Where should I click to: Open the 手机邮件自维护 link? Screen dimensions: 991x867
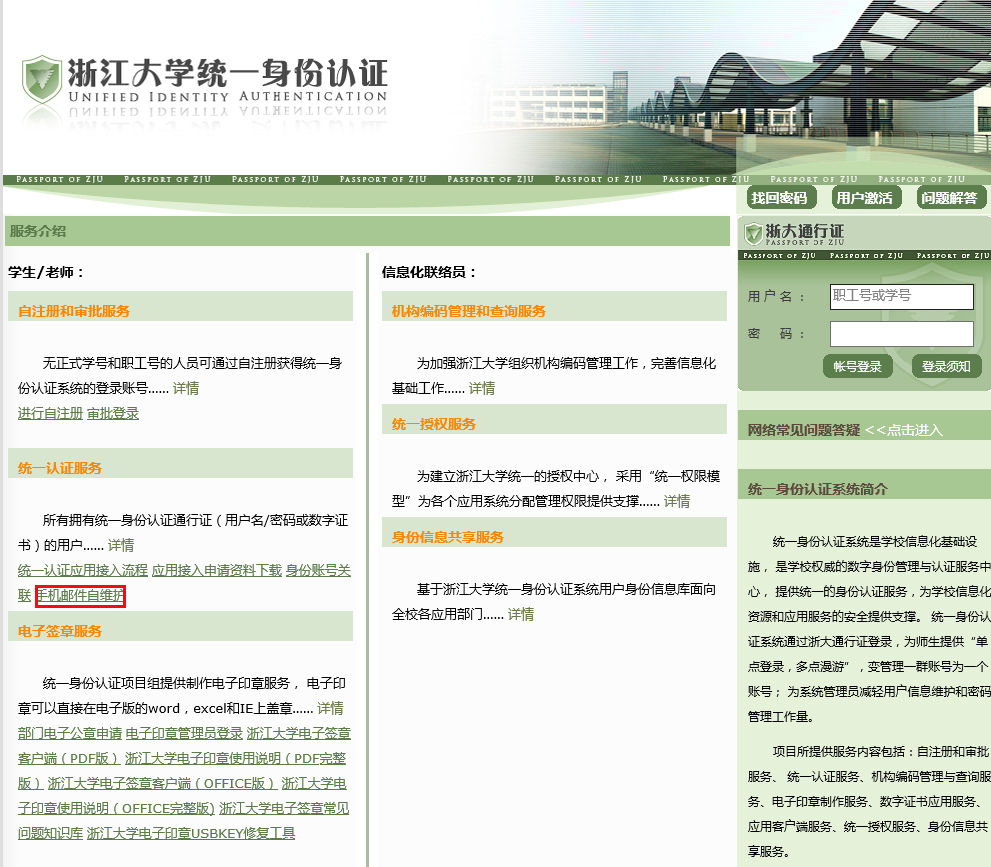[x=80, y=595]
